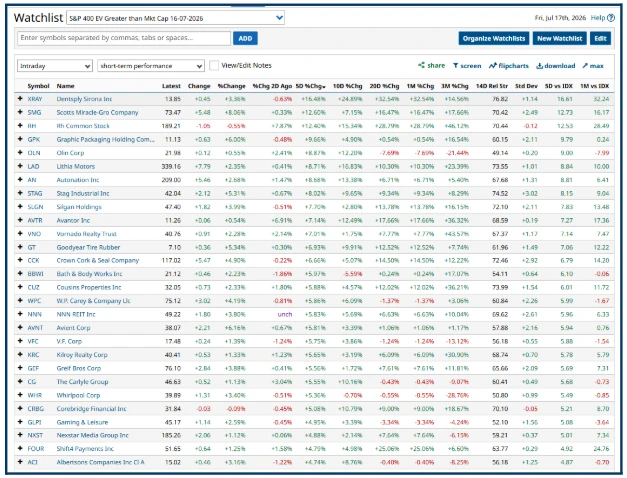Open the CRBG symbol link

36,409
